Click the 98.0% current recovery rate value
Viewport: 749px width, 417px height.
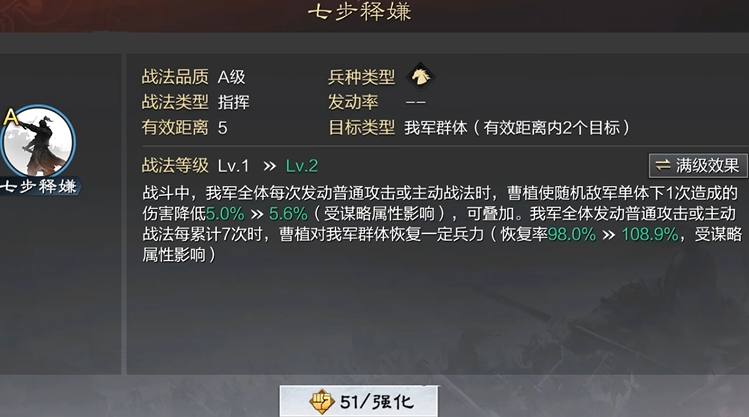572,234
